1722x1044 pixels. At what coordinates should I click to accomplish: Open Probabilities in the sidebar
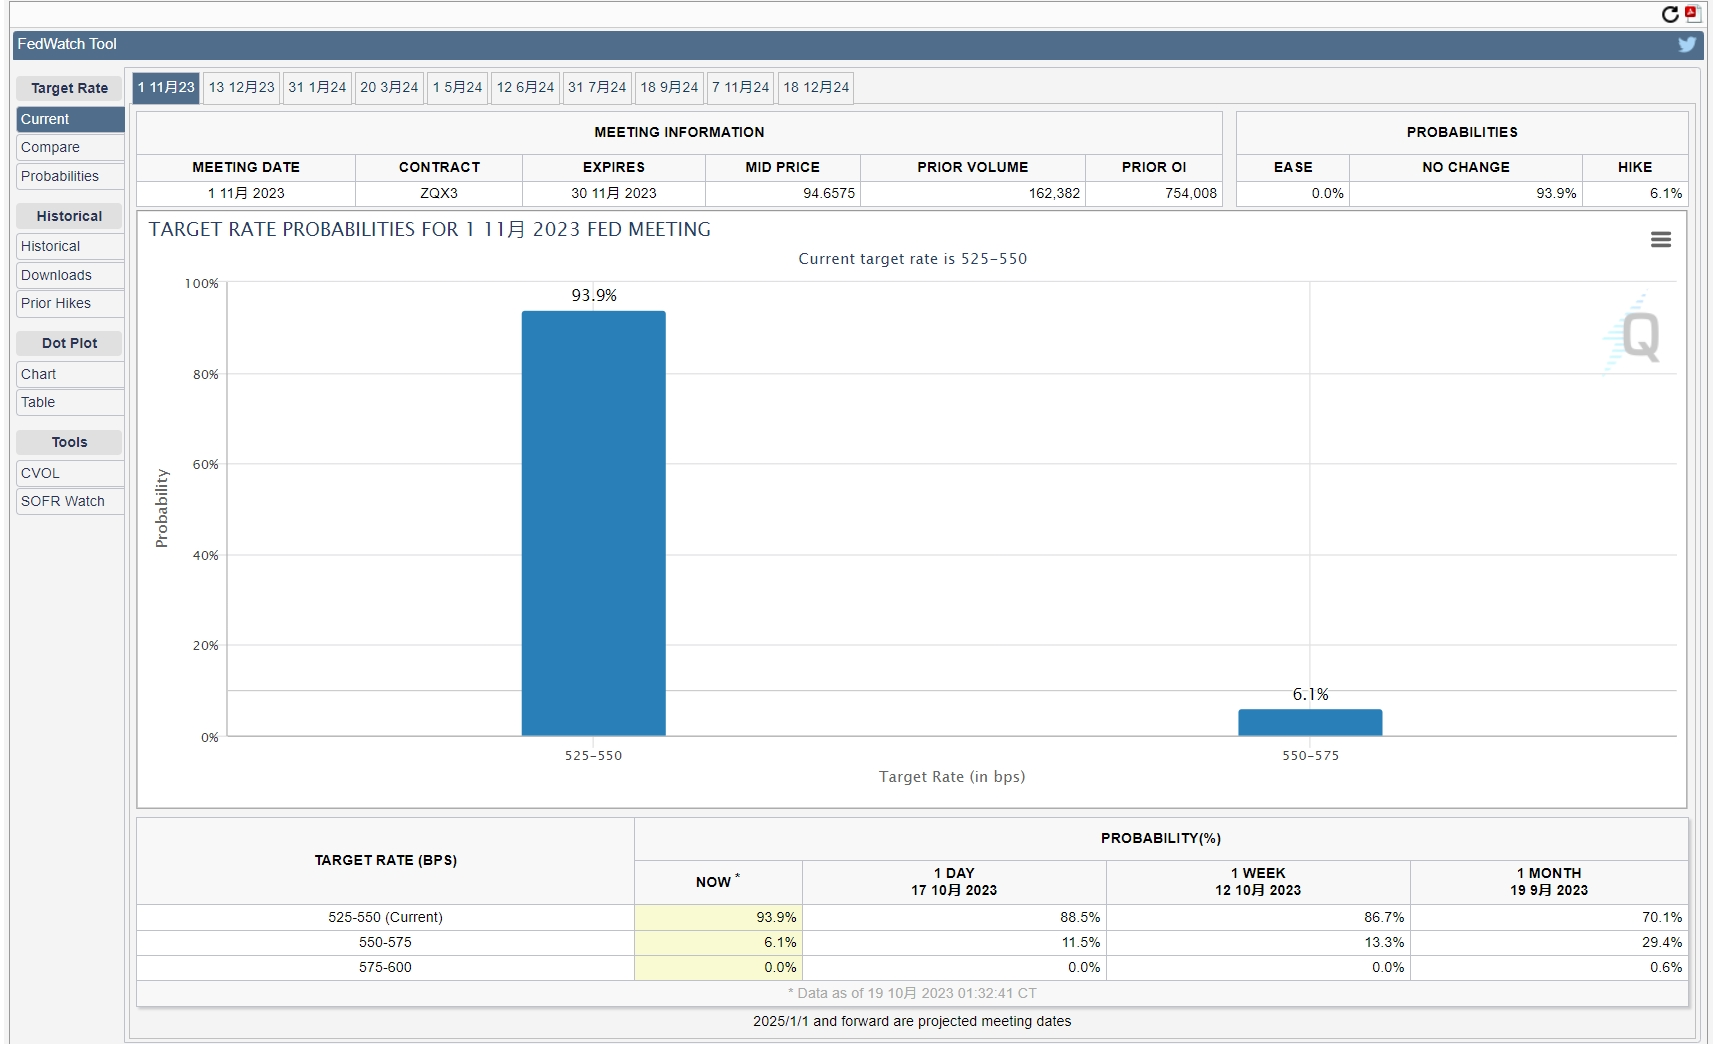pyautogui.click(x=70, y=176)
